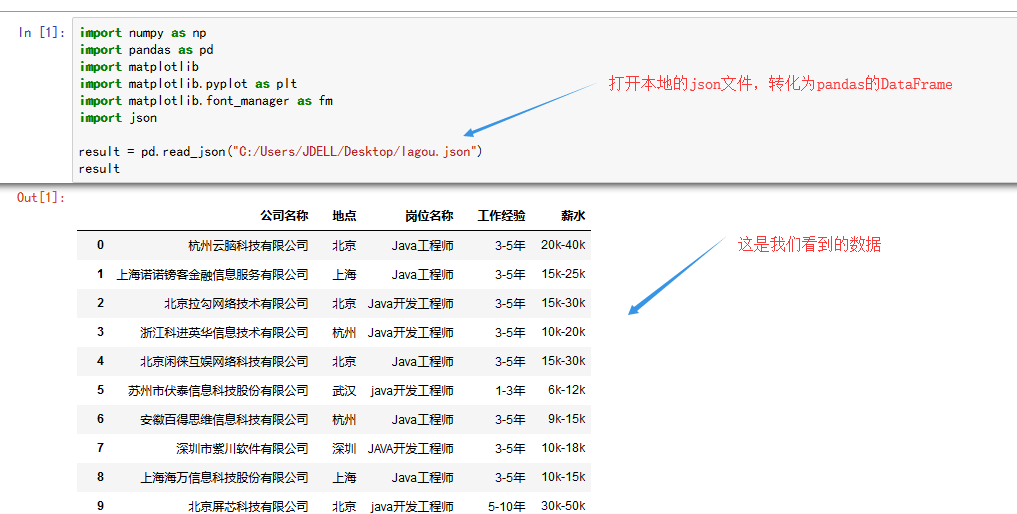Click the salary cell 6k-12k
1017x514 pixels.
(x=567, y=390)
